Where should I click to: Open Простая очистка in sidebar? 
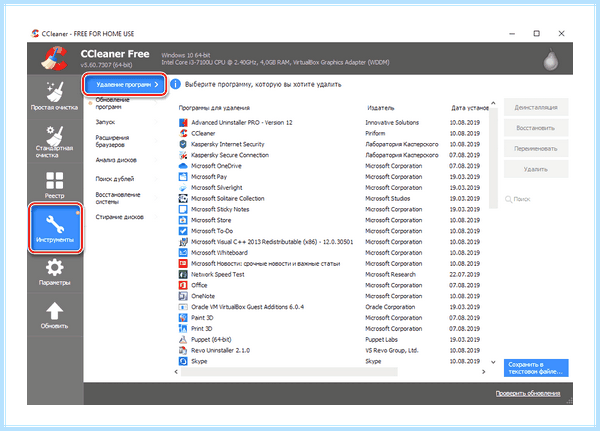tap(55, 96)
